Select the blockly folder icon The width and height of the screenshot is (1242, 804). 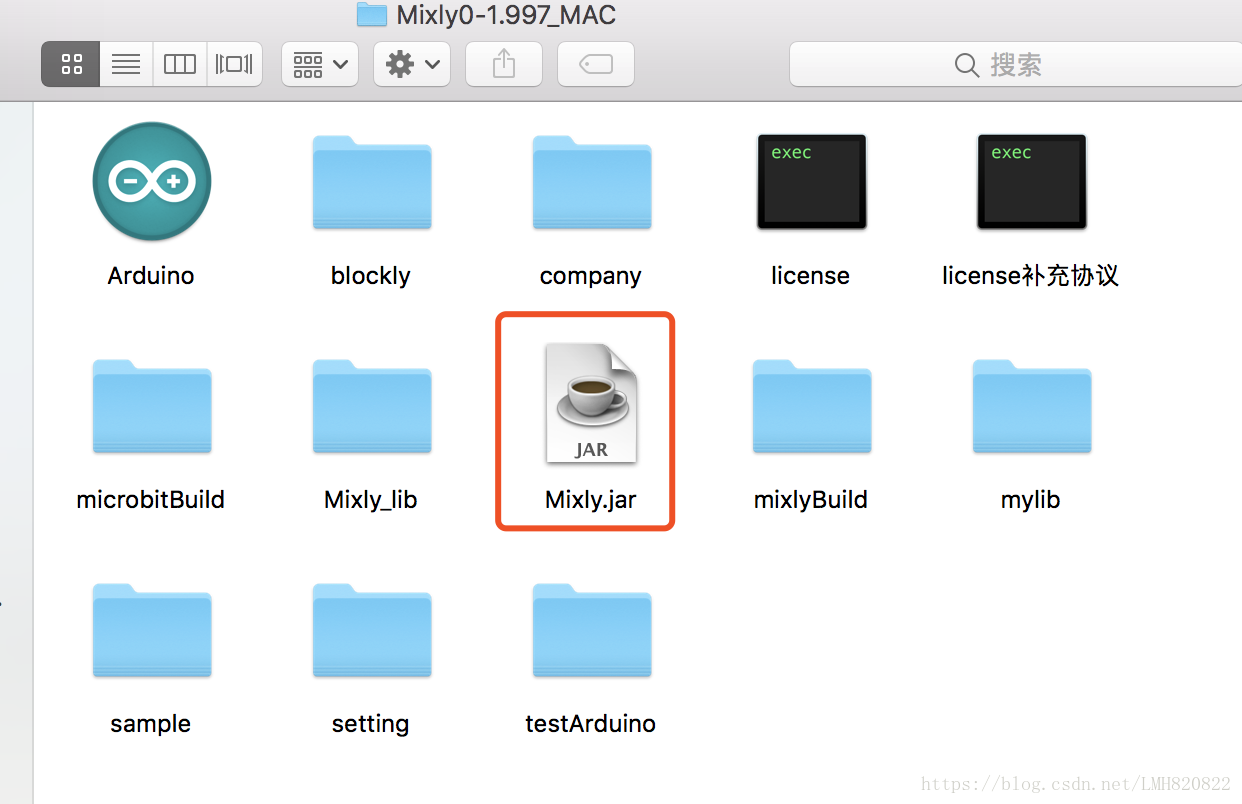[372, 184]
